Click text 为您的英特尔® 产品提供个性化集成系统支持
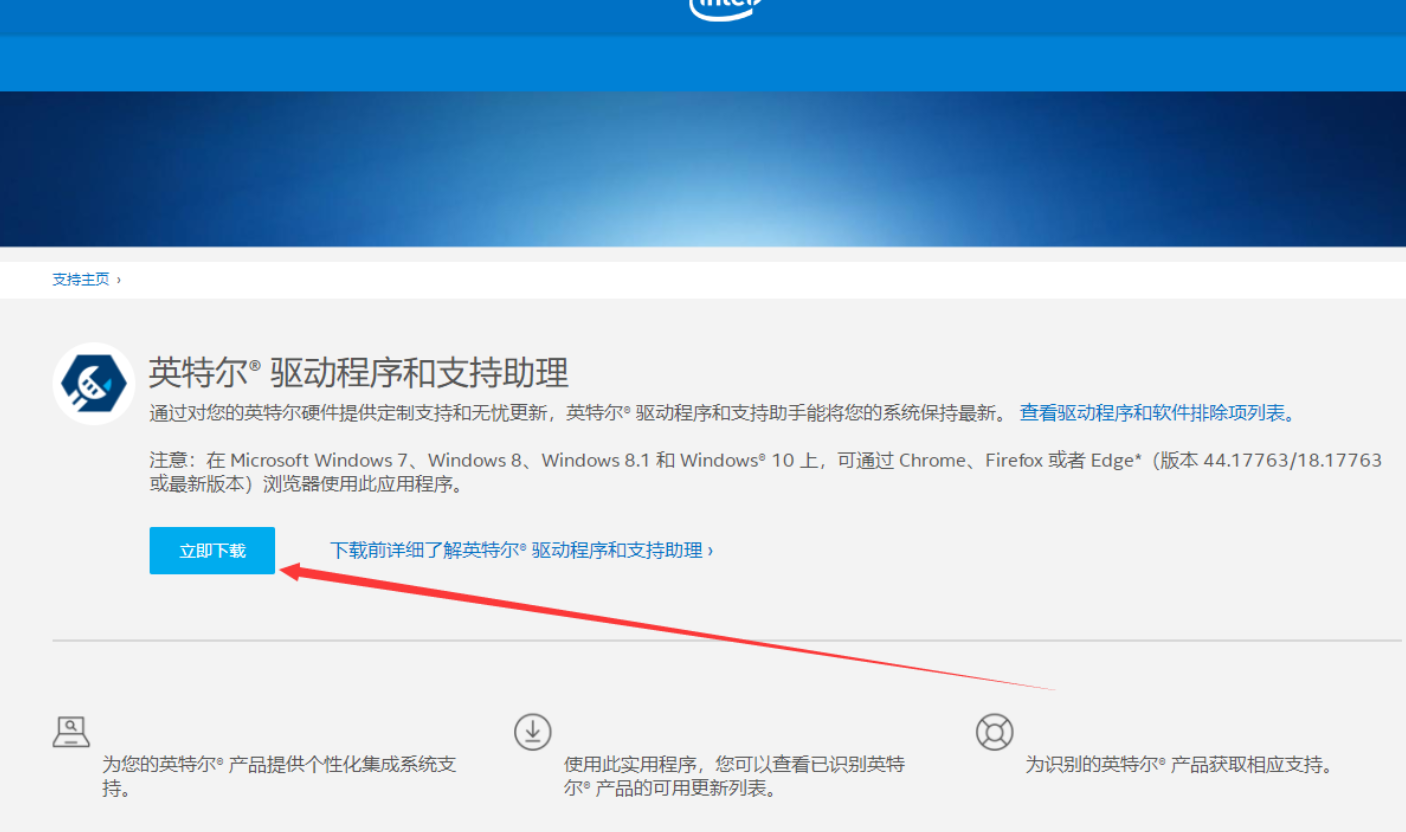The width and height of the screenshot is (1406, 832). click(x=280, y=776)
